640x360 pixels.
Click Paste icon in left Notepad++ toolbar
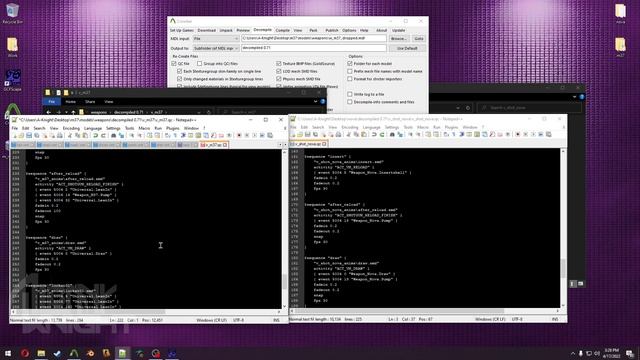coord(85,135)
